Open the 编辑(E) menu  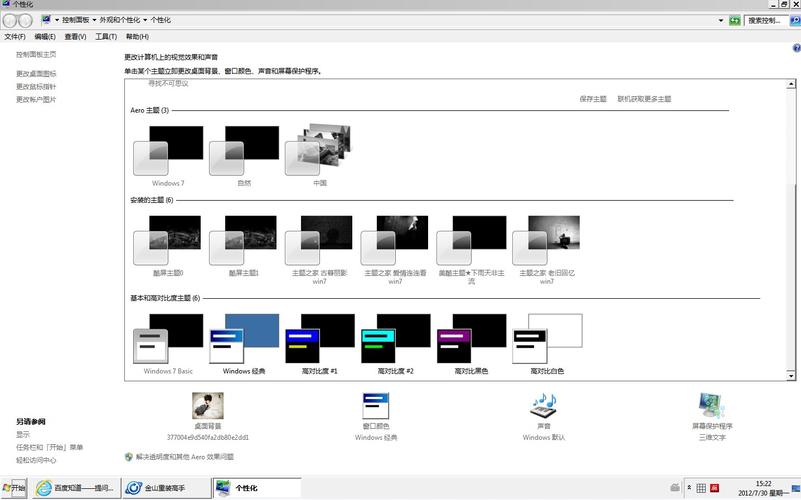point(45,37)
